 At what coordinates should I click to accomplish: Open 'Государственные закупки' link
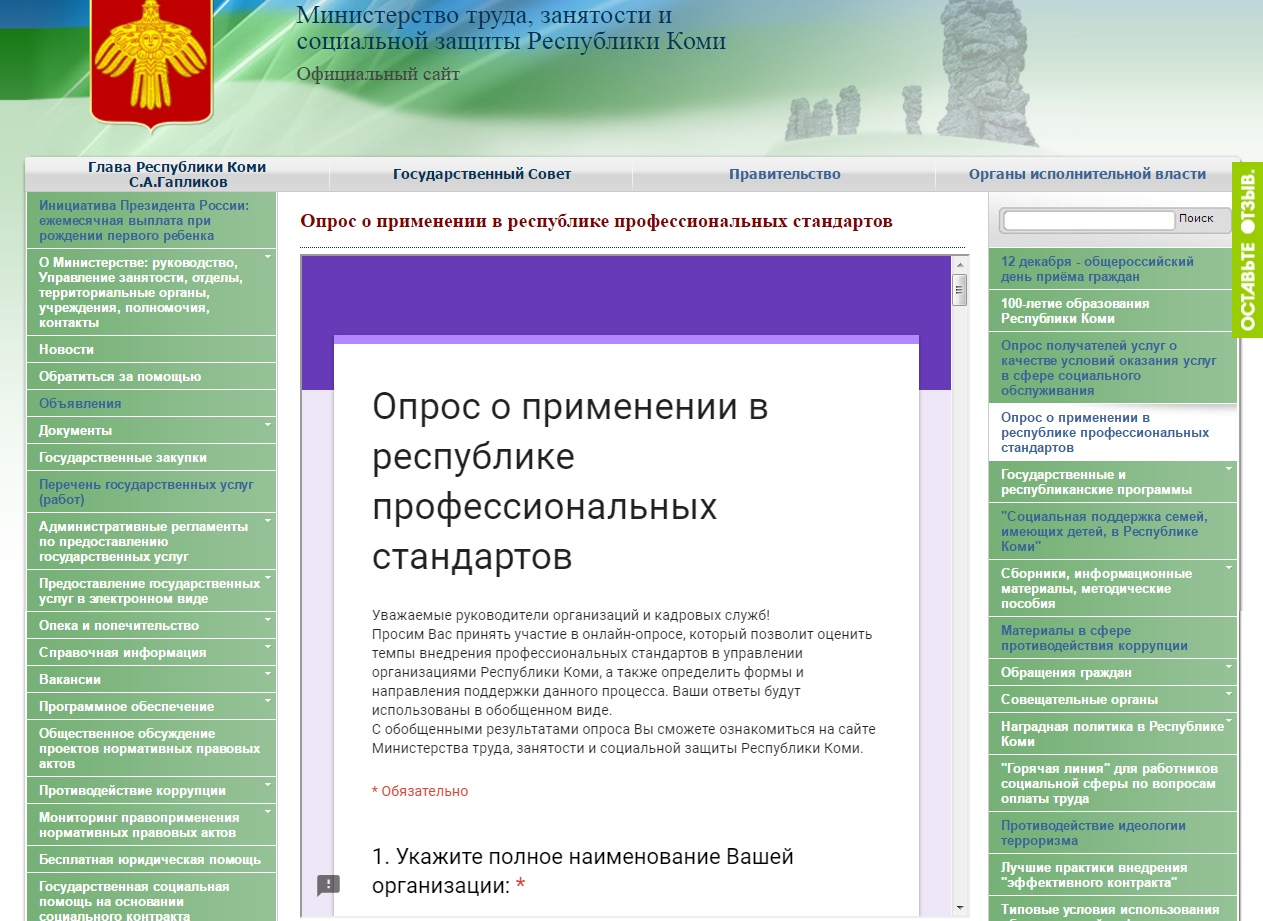point(151,458)
